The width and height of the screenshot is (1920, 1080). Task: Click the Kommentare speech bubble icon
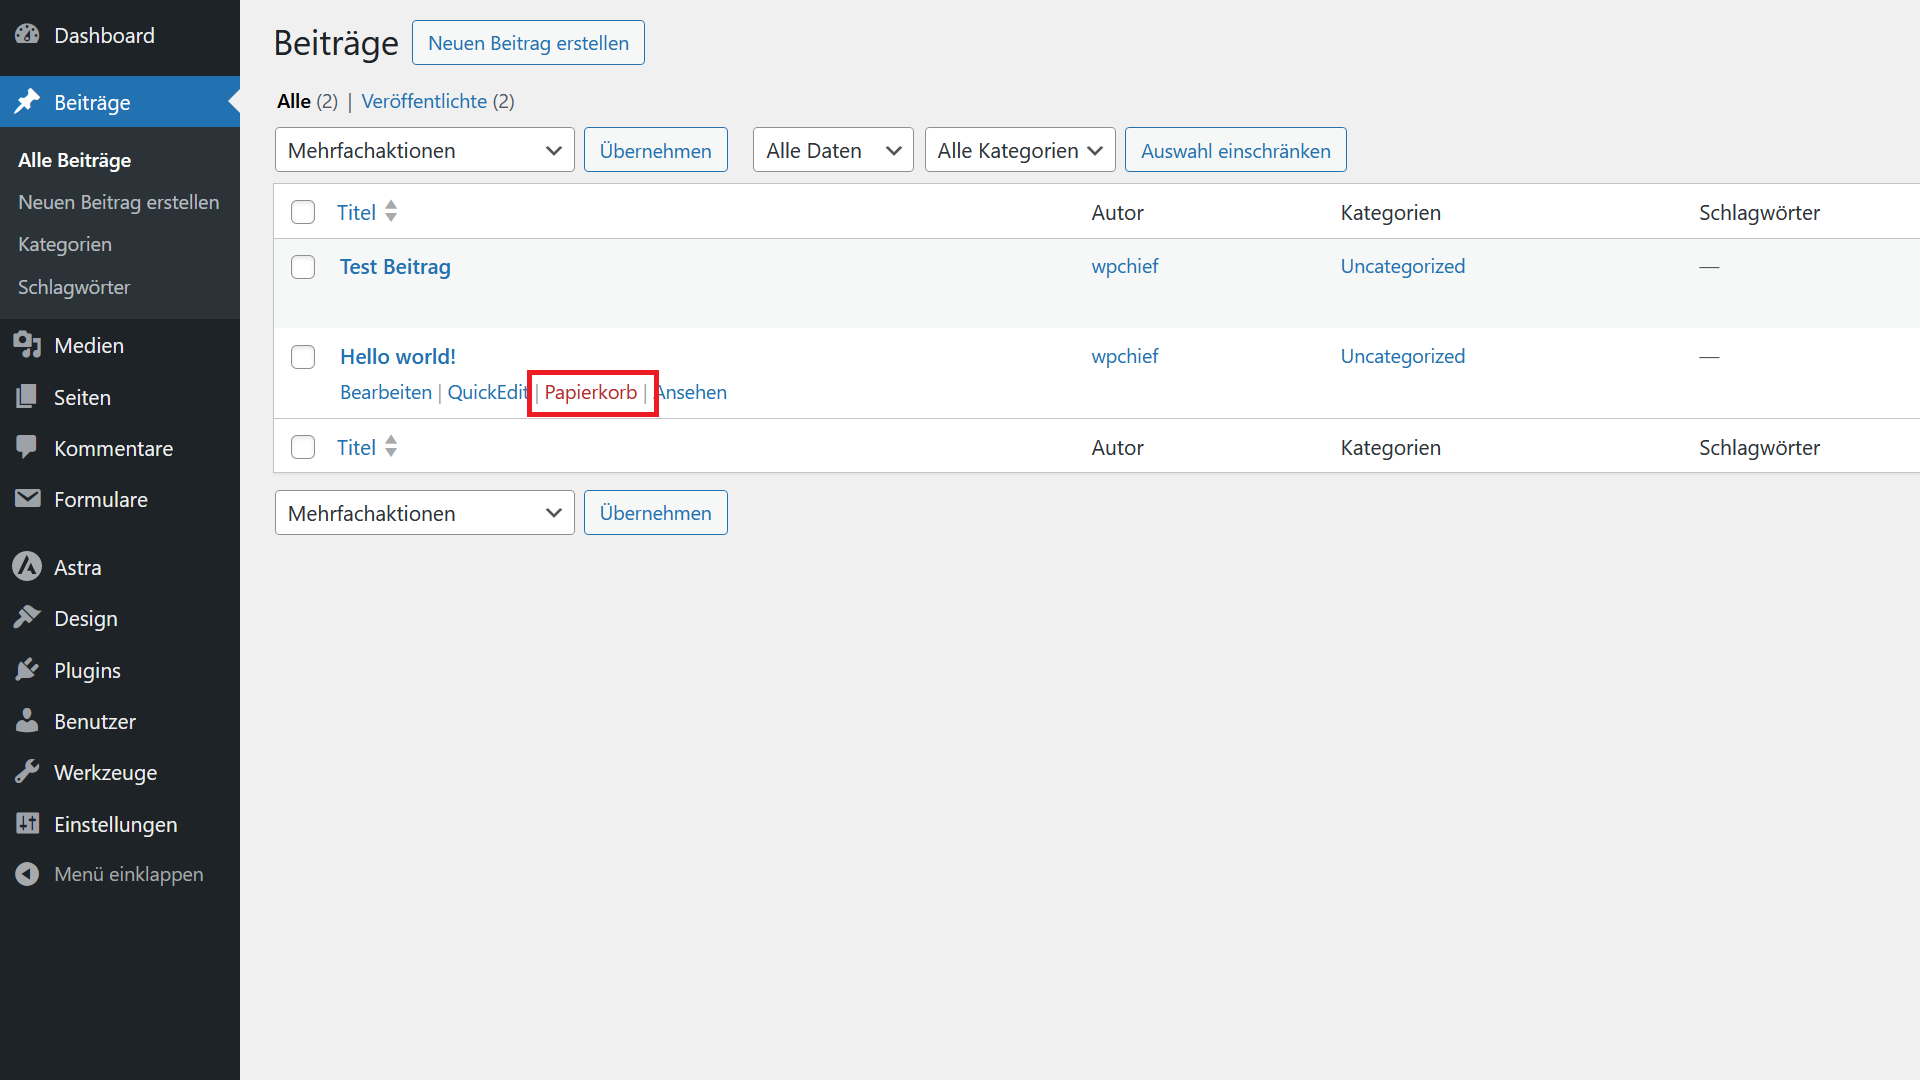(x=27, y=448)
